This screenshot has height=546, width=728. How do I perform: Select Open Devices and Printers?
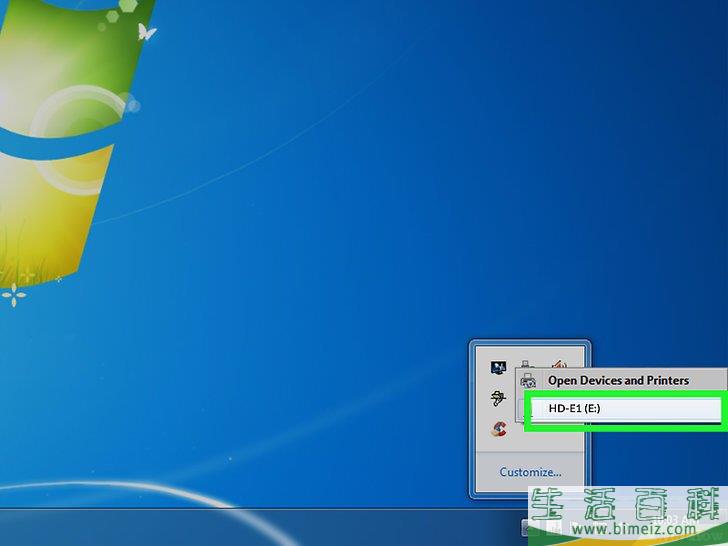coord(618,381)
